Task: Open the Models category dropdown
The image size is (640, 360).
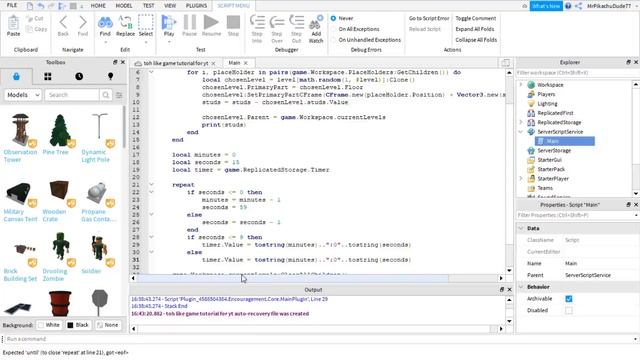Action: pos(23,95)
